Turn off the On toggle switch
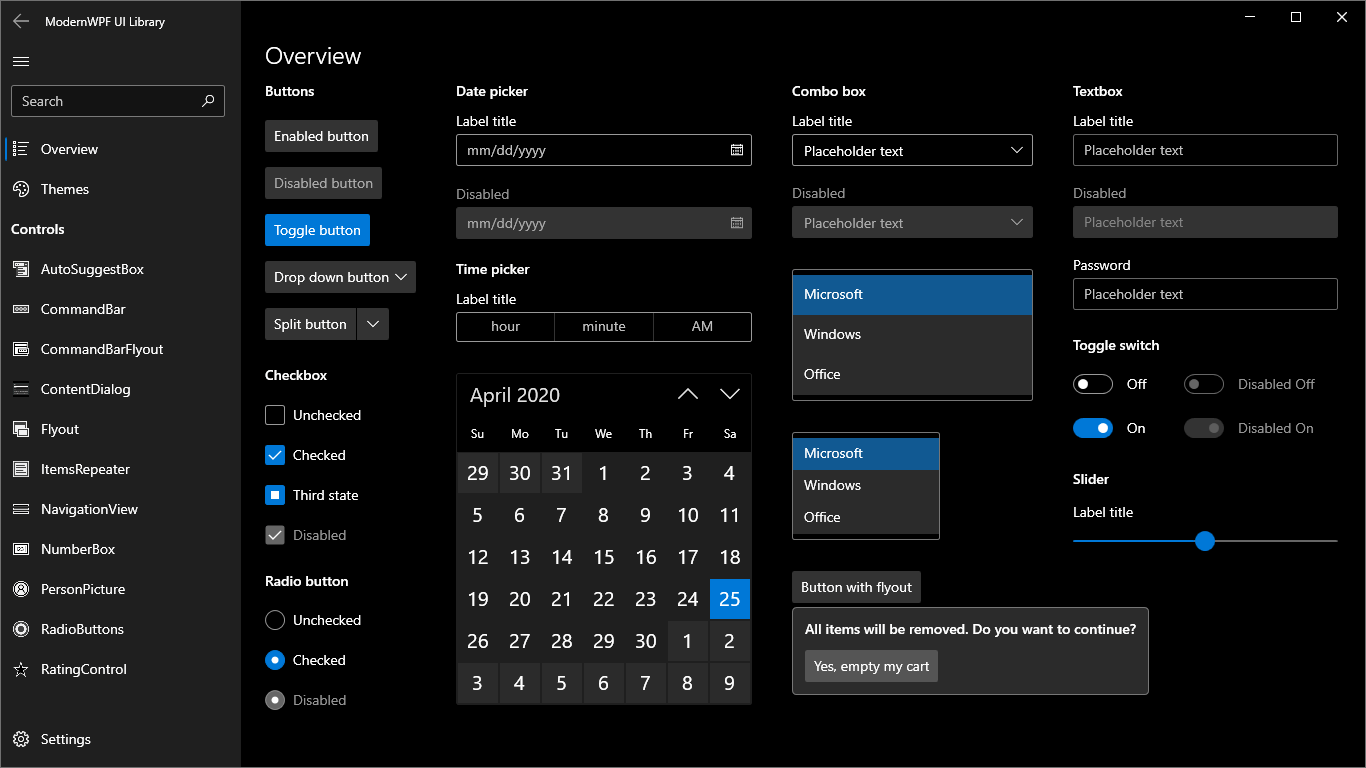Viewport: 1366px width, 768px height. pyautogui.click(x=1093, y=428)
